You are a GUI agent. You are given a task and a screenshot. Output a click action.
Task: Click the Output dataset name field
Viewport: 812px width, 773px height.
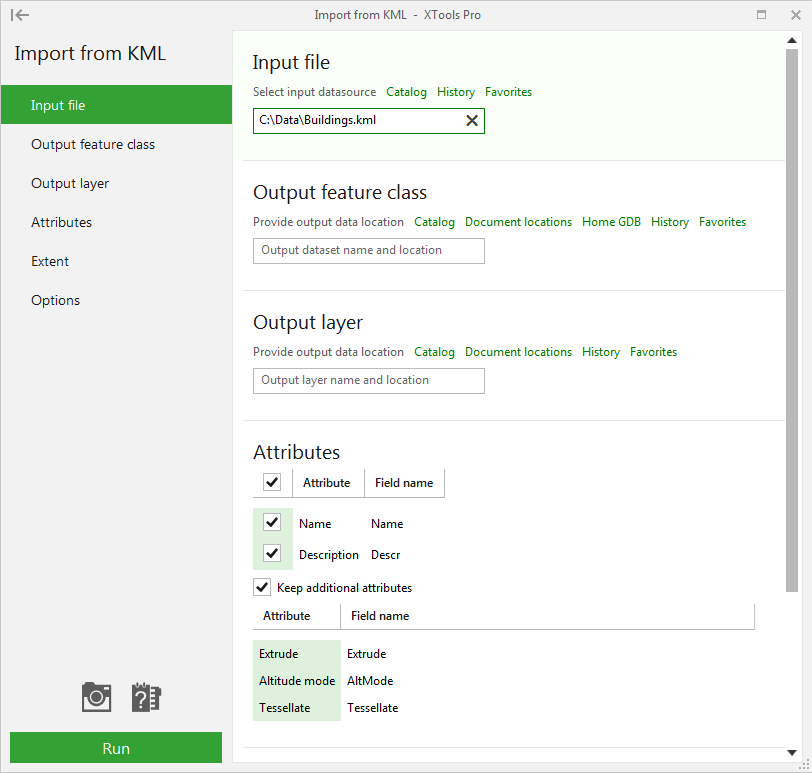[368, 251]
